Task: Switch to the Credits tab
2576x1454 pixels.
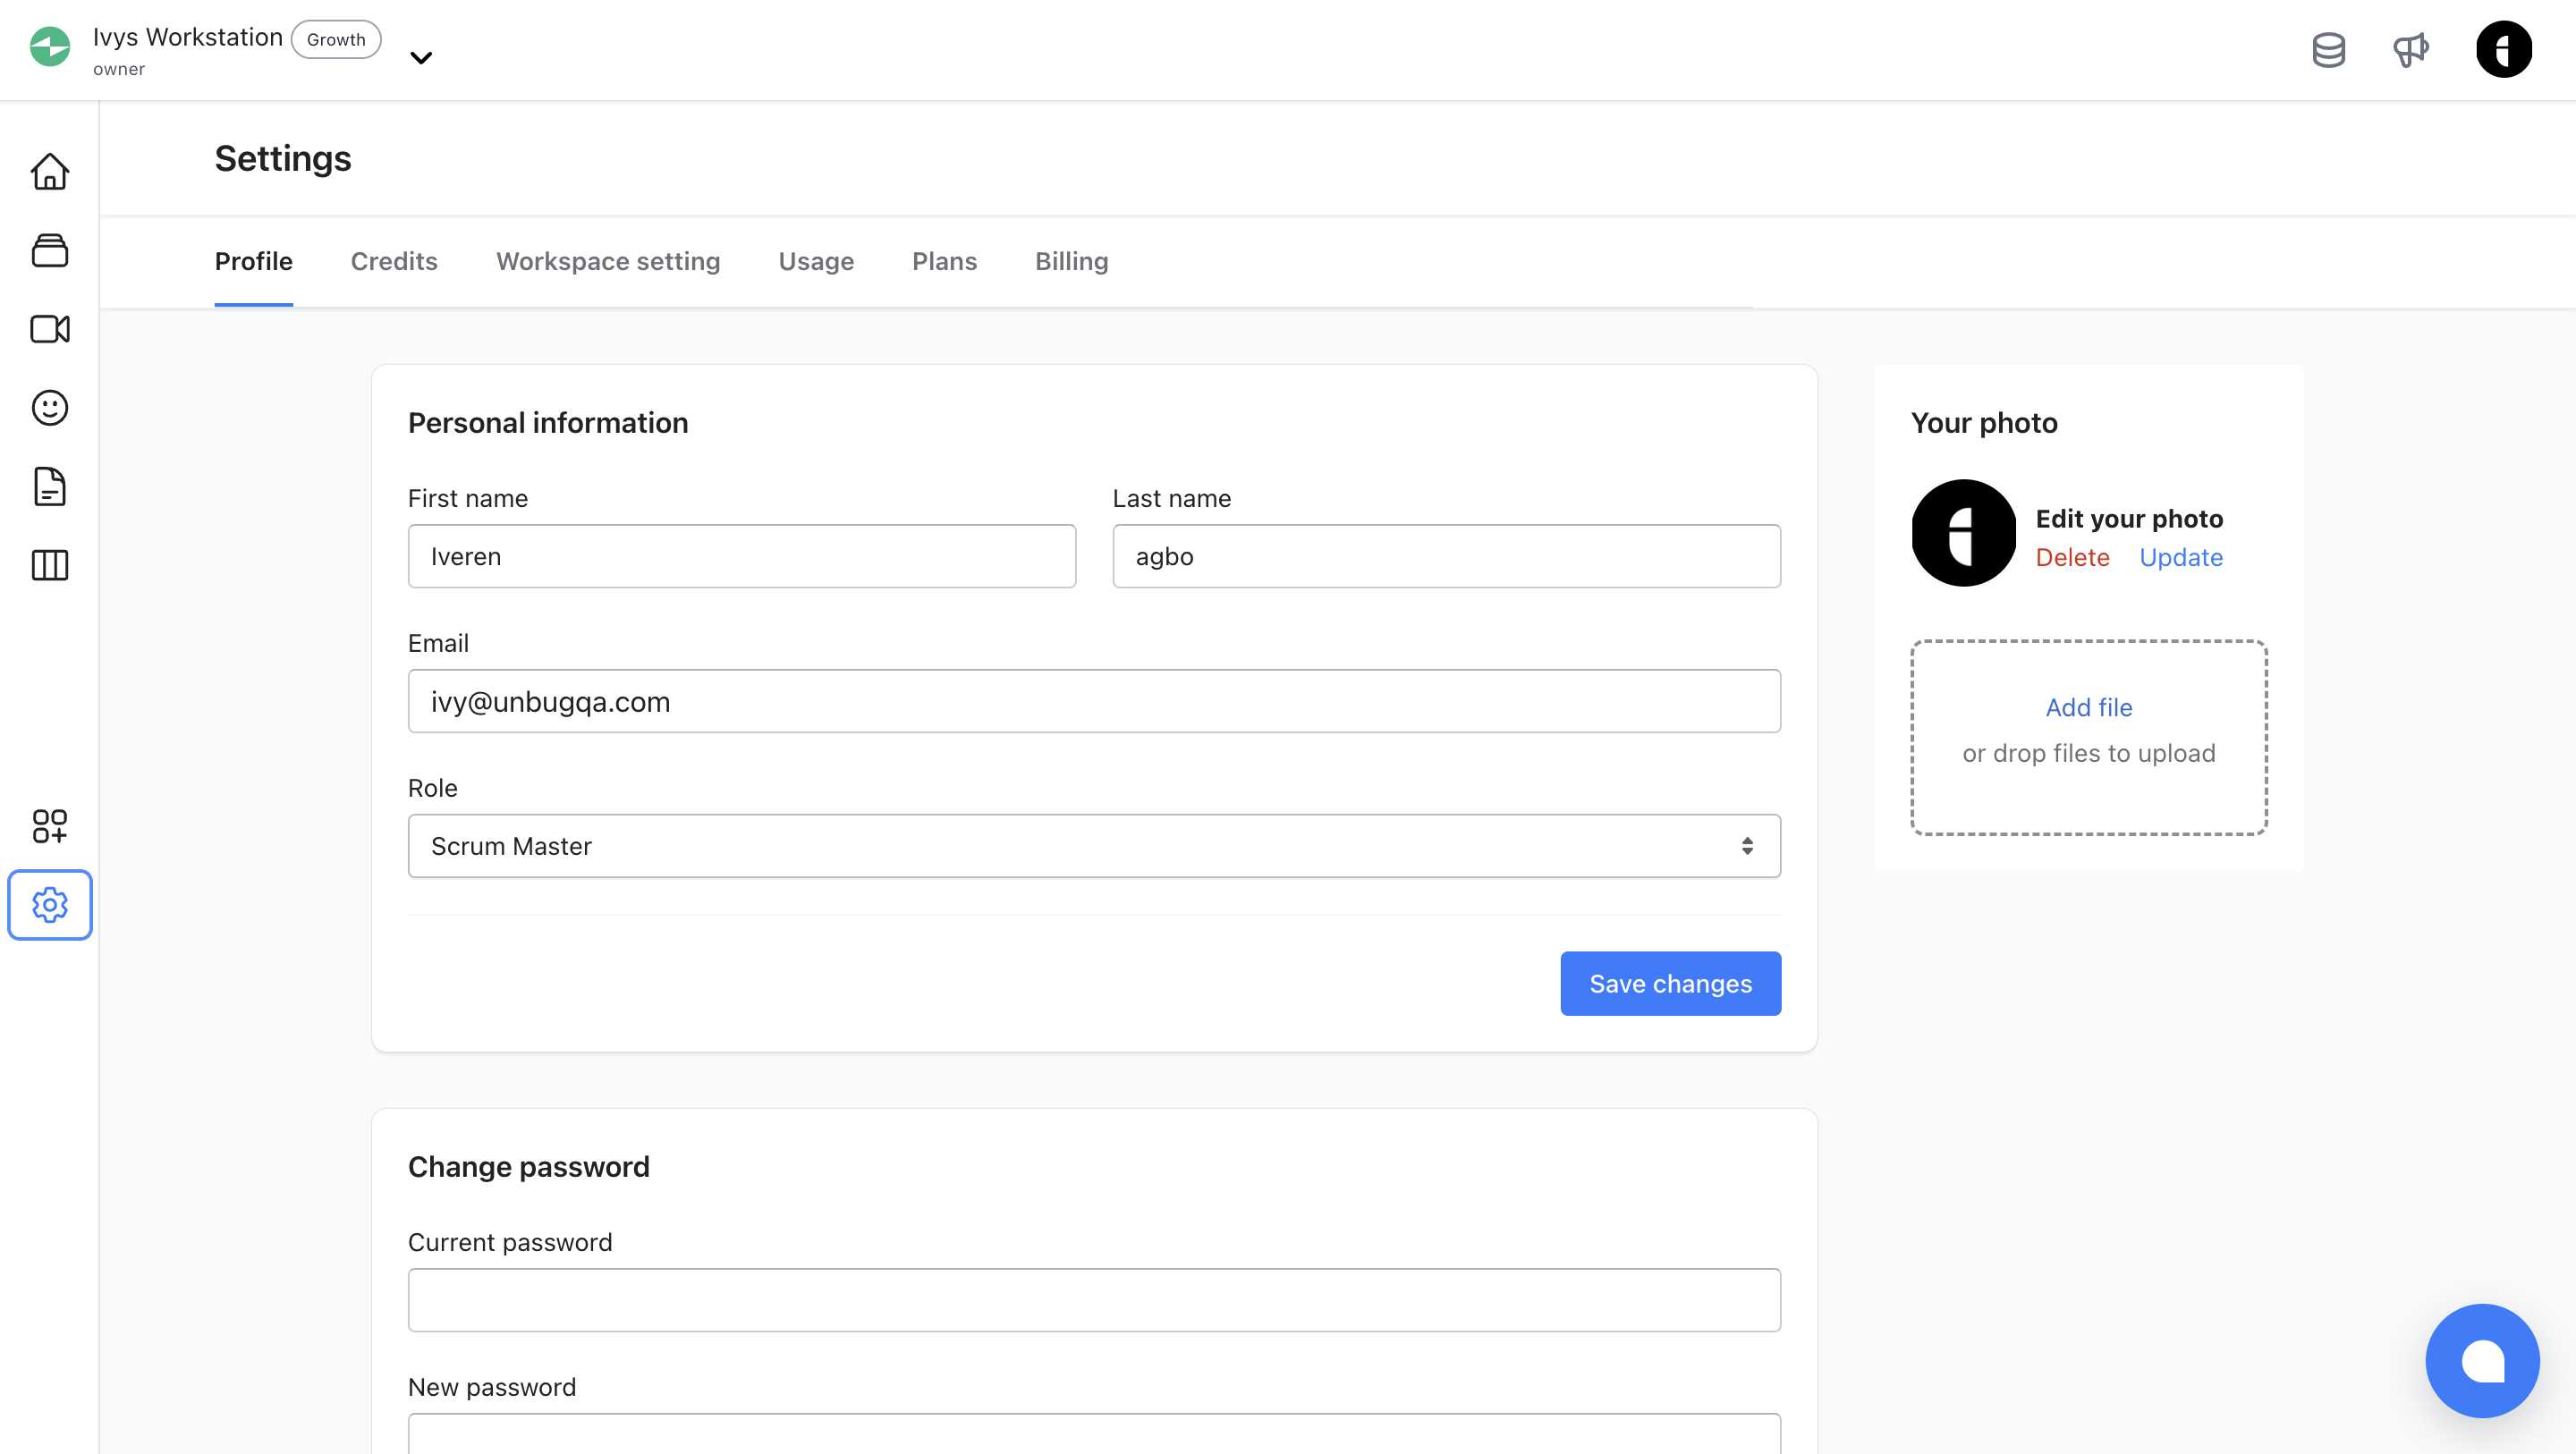Action: (394, 262)
